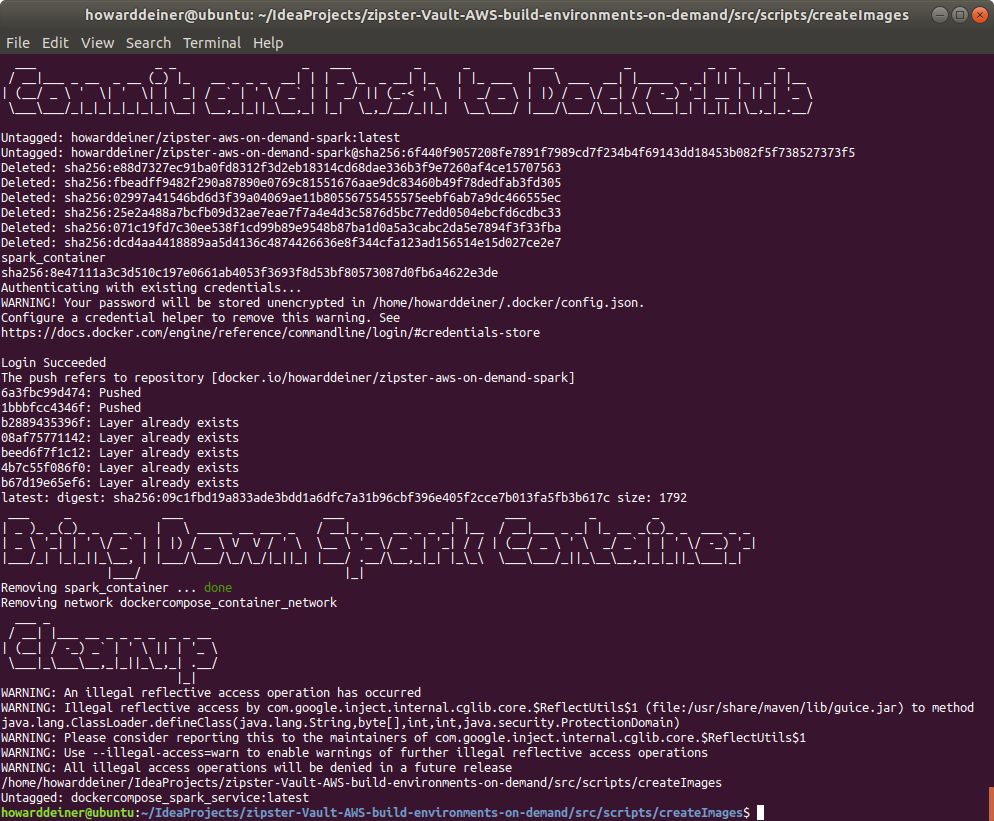994x821 pixels.
Task: Click the green 'done' status text
Action: tap(218, 588)
